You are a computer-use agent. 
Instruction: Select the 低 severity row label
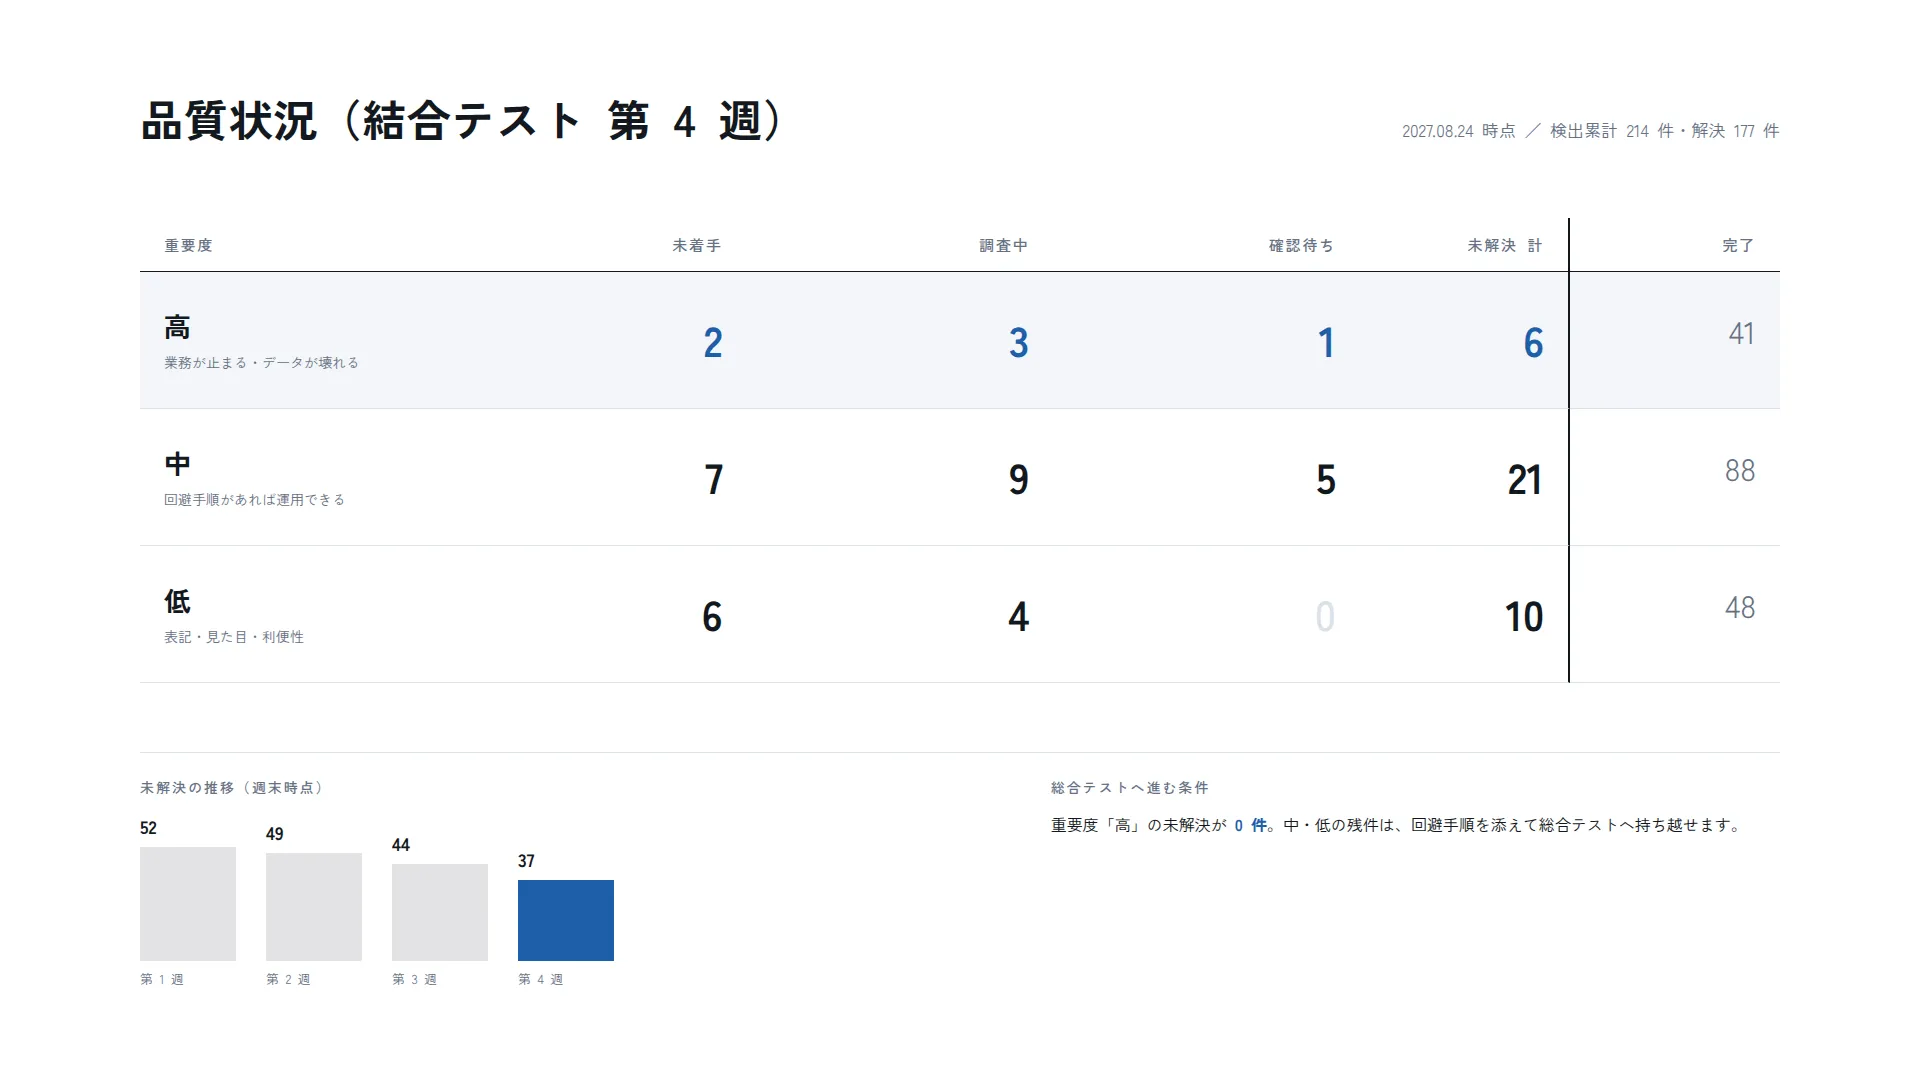pos(177,601)
